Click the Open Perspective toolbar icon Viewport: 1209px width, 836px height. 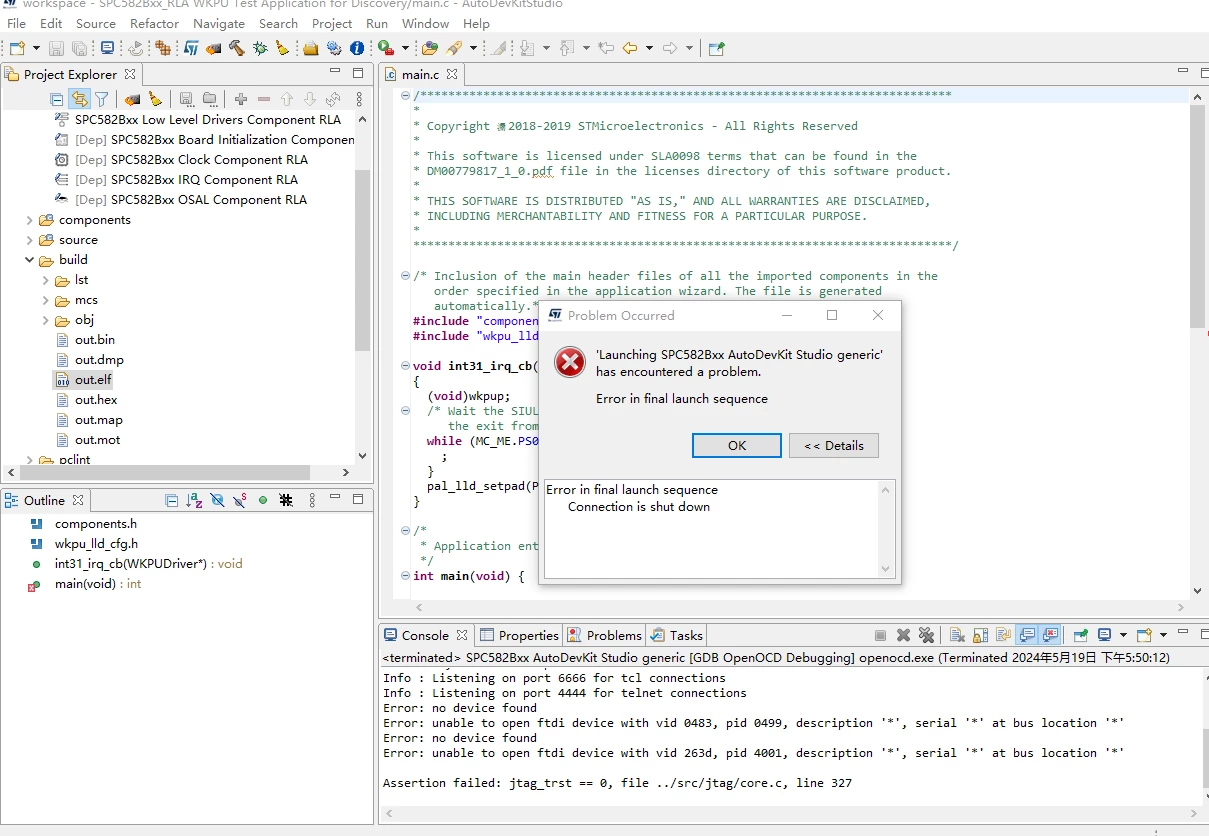[716, 48]
